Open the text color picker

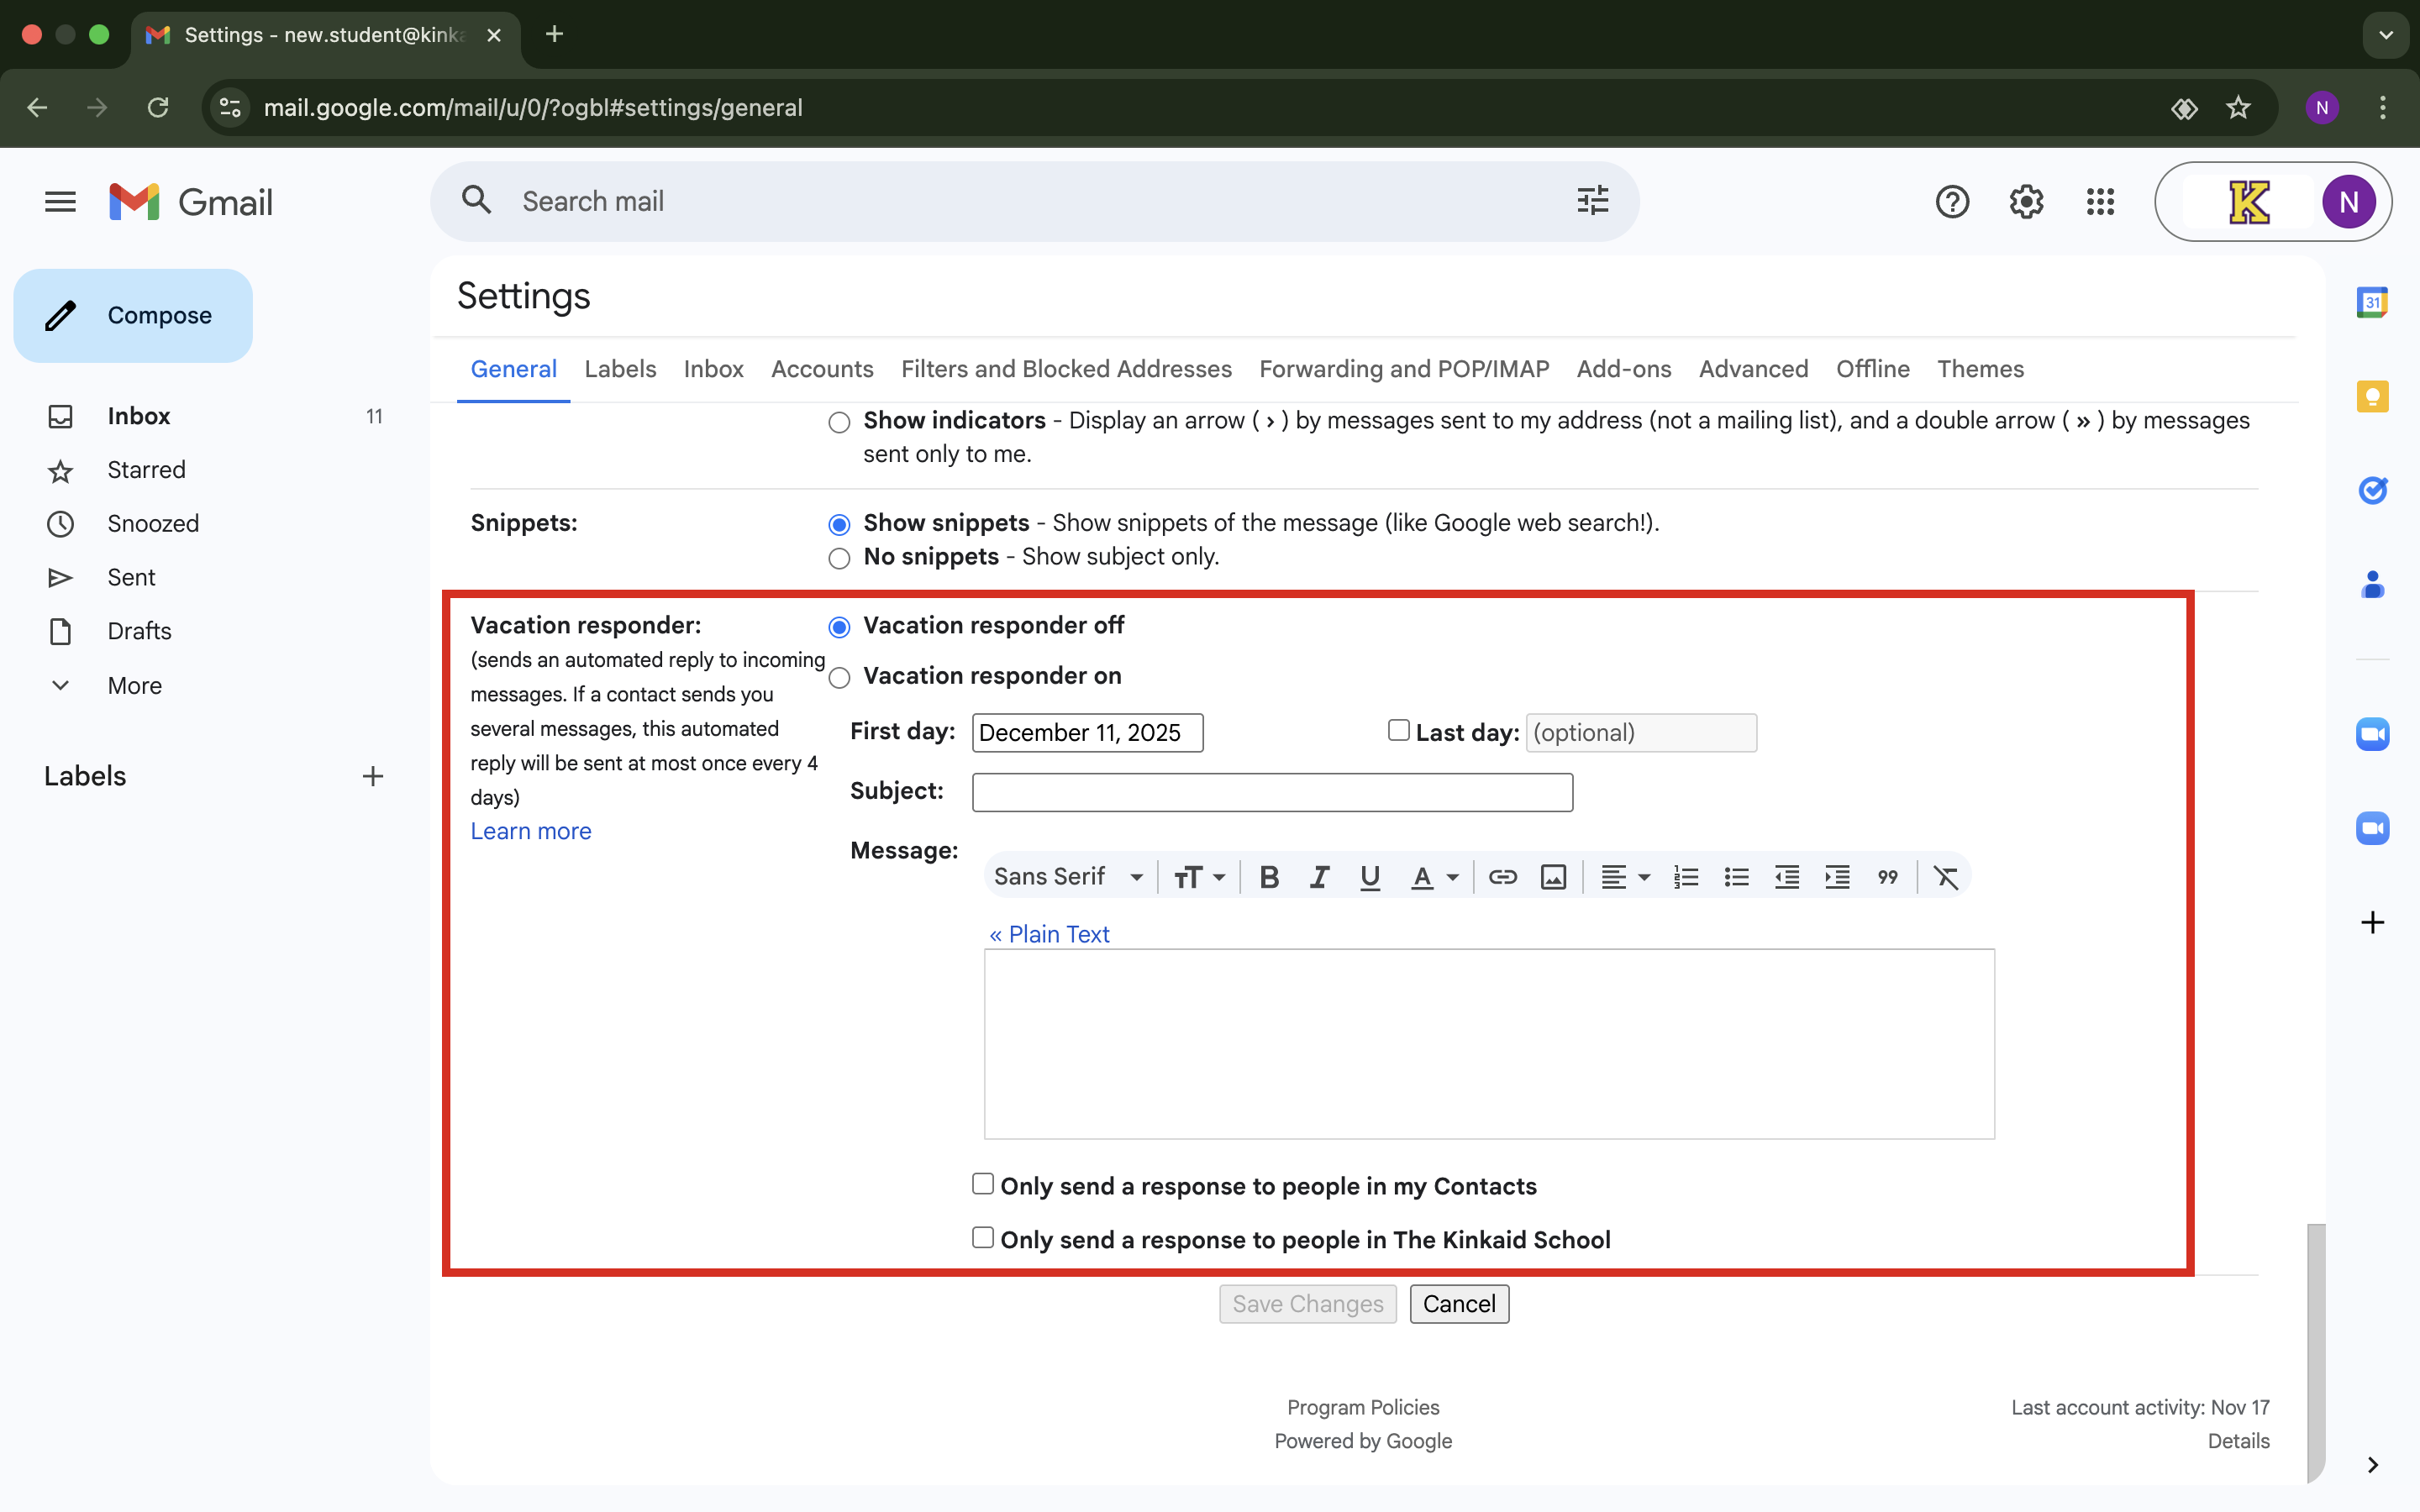(x=1434, y=877)
